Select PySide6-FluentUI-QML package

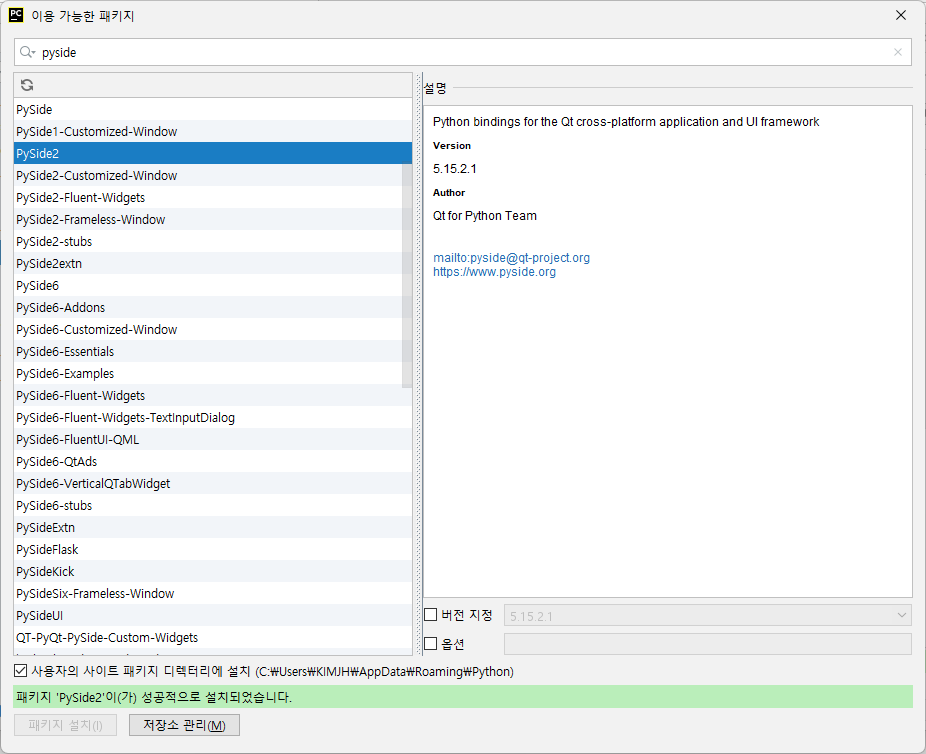click(213, 439)
